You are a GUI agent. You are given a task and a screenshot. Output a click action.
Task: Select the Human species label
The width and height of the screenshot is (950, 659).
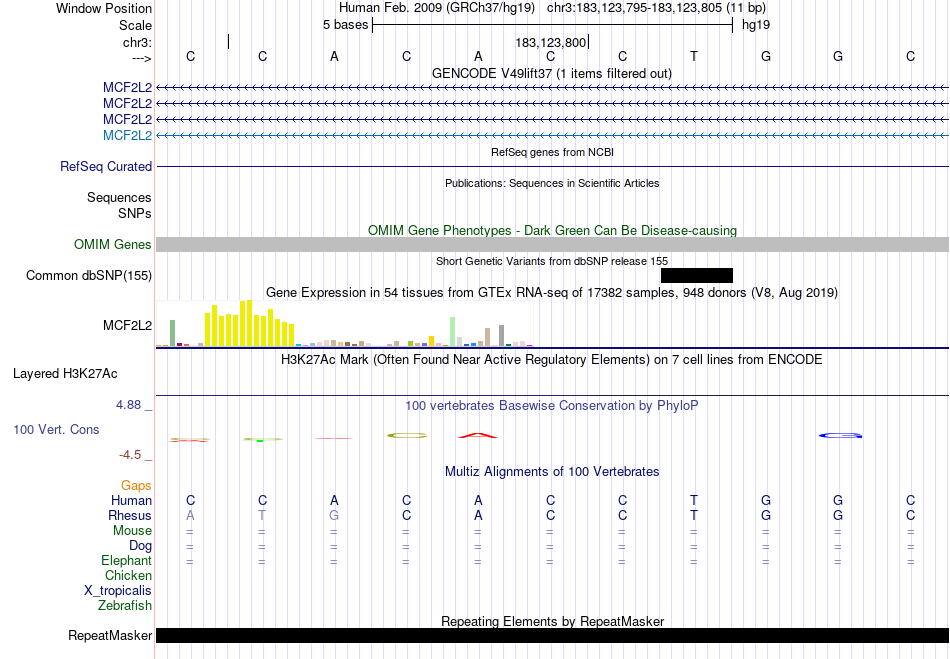click(131, 500)
